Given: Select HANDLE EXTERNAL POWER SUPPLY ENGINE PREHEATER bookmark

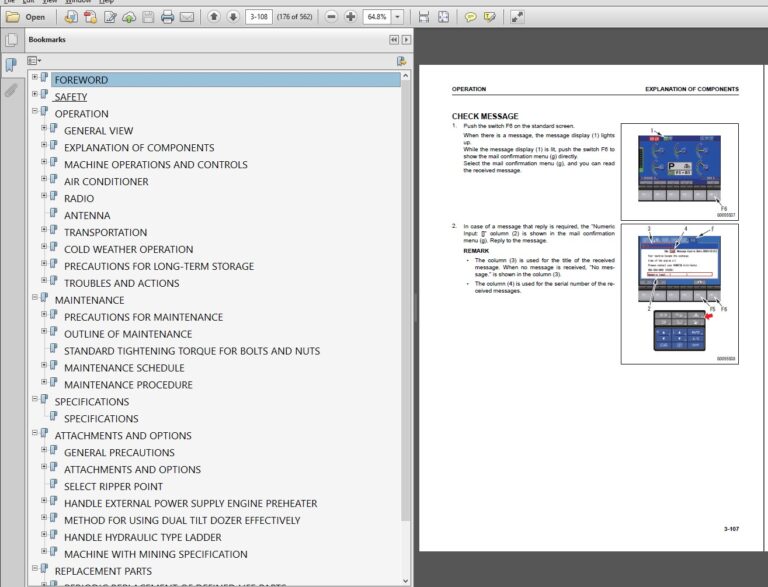Looking at the screenshot, I should click(x=191, y=503).
